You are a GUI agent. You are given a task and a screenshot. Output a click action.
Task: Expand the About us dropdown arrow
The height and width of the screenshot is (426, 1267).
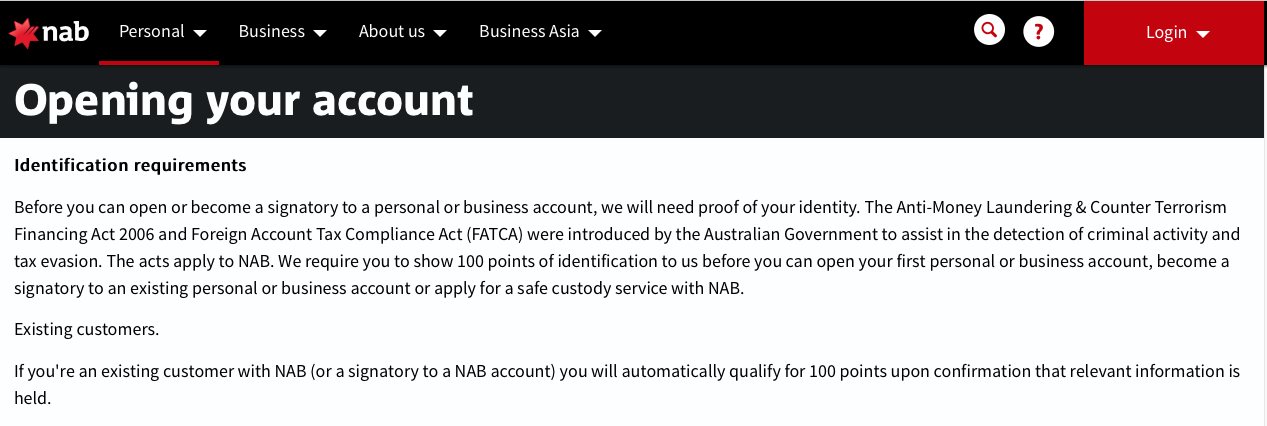[439, 33]
